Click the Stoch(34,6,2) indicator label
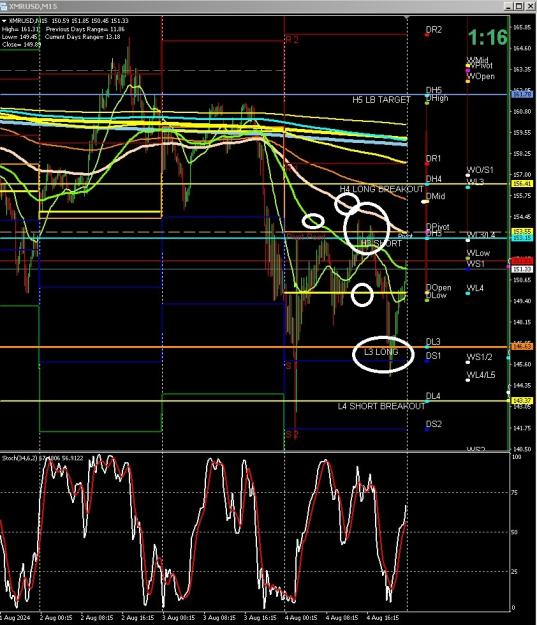 (x=42, y=458)
